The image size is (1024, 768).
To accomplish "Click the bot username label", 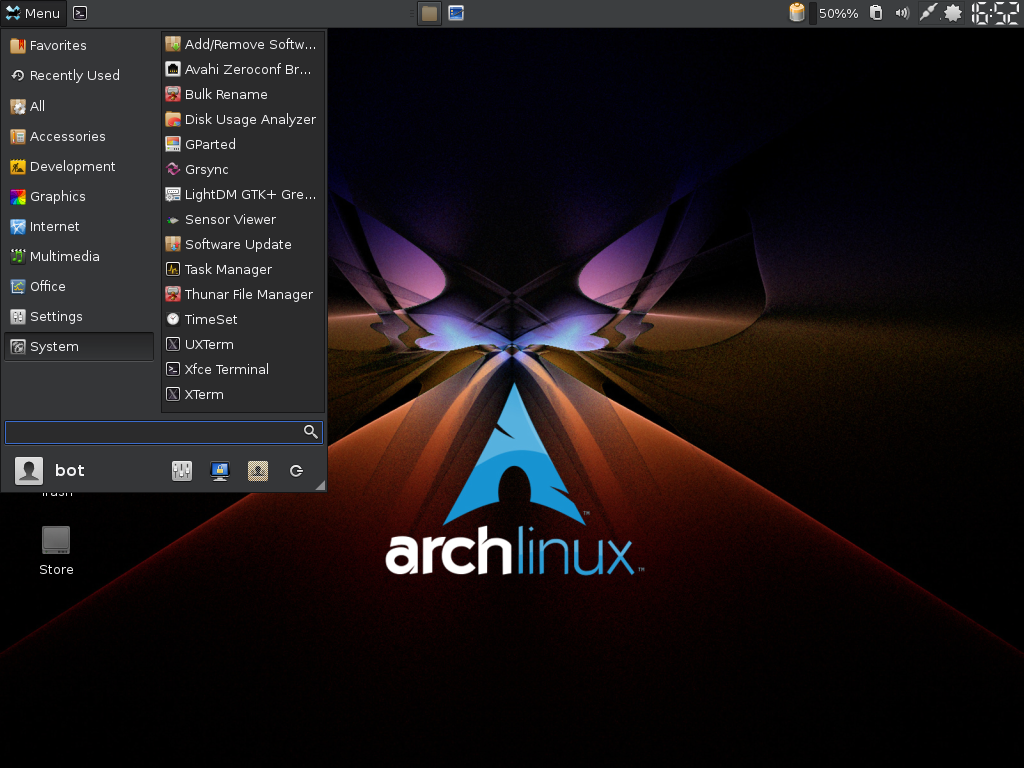I will click(x=70, y=471).
